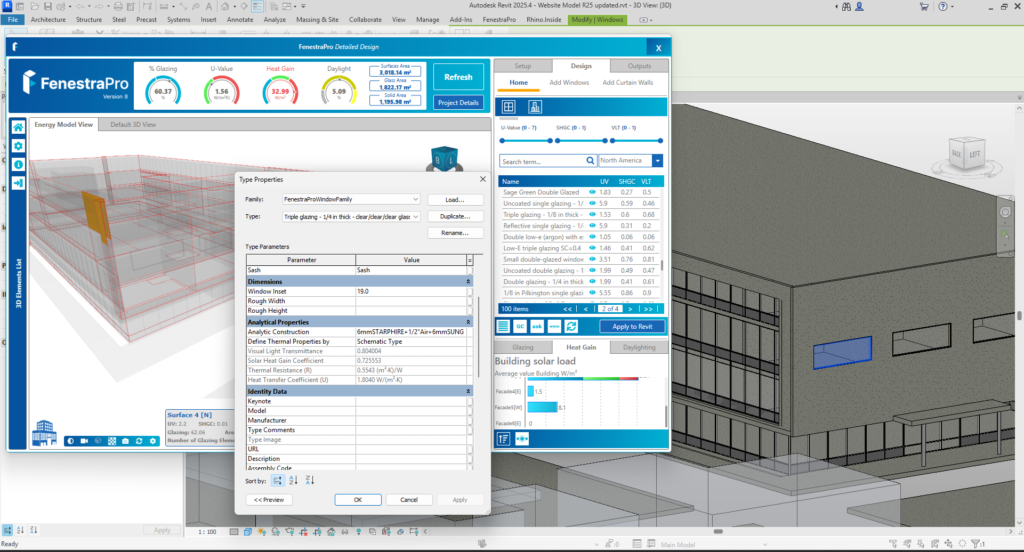Switch to the Setup tab
Screen dimensions: 1024x552
coord(523,66)
